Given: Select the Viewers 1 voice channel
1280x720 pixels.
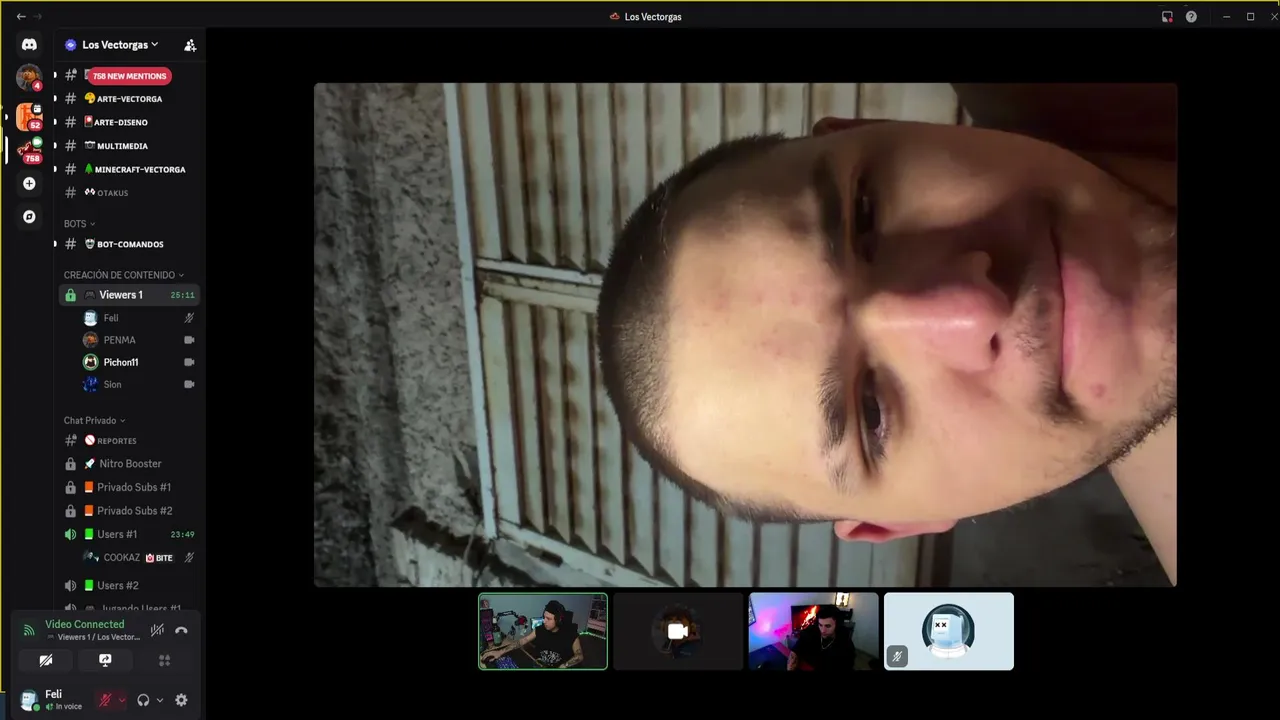Looking at the screenshot, I should pos(129,295).
